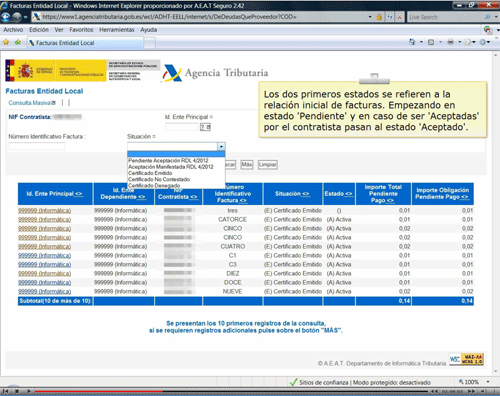Click the video player play button

(x=29, y=391)
